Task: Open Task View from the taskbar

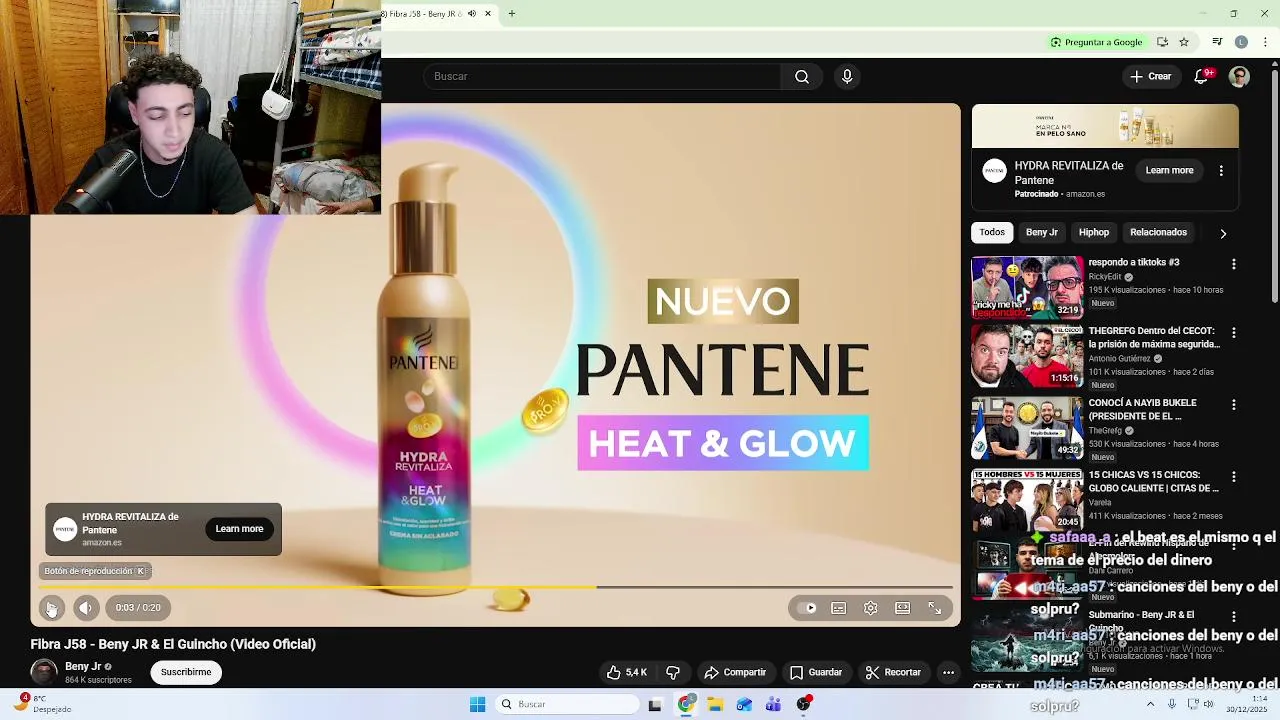Action: 655,705
